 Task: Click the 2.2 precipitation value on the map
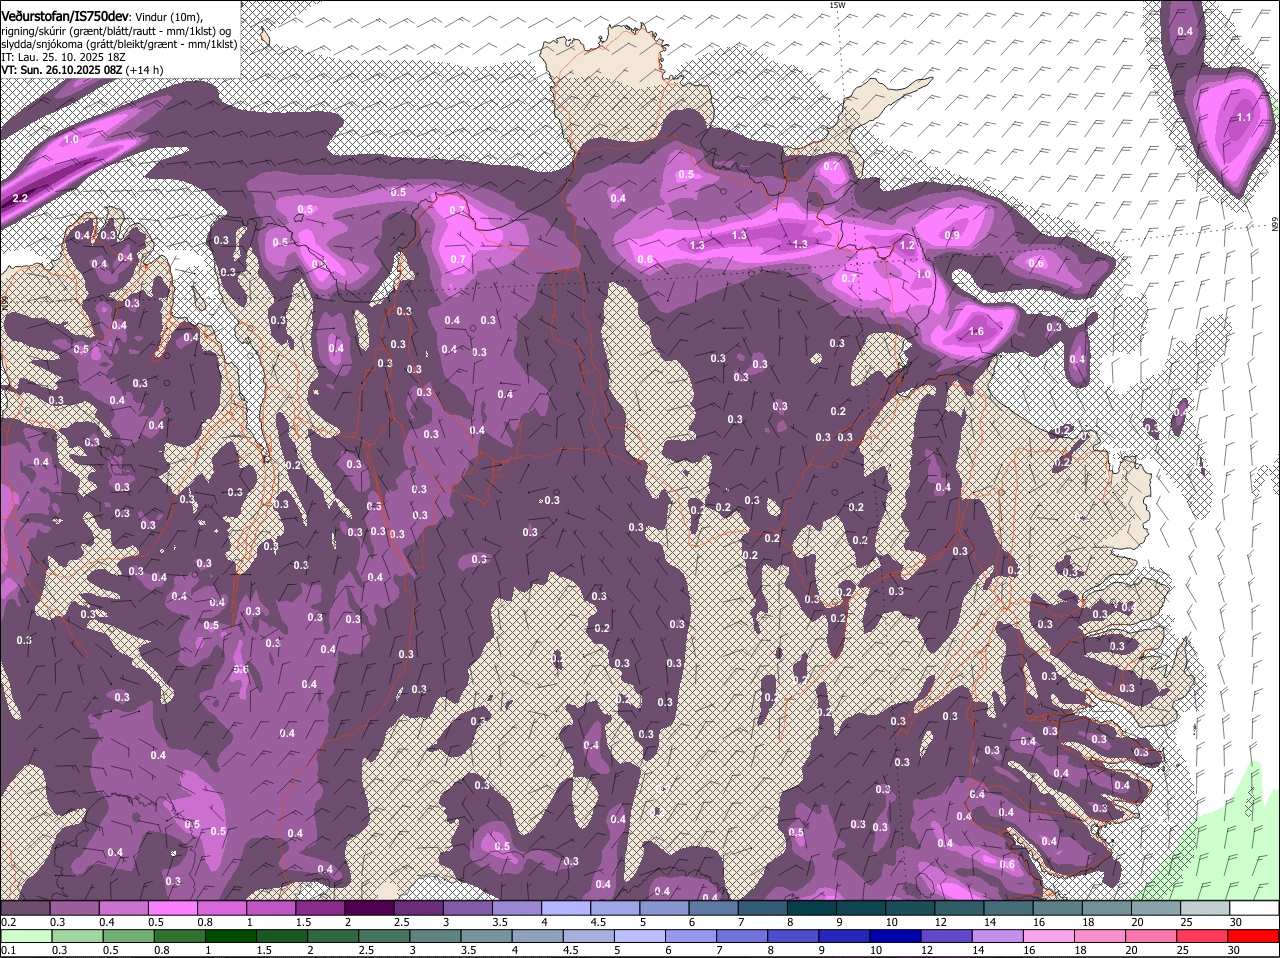[20, 199]
